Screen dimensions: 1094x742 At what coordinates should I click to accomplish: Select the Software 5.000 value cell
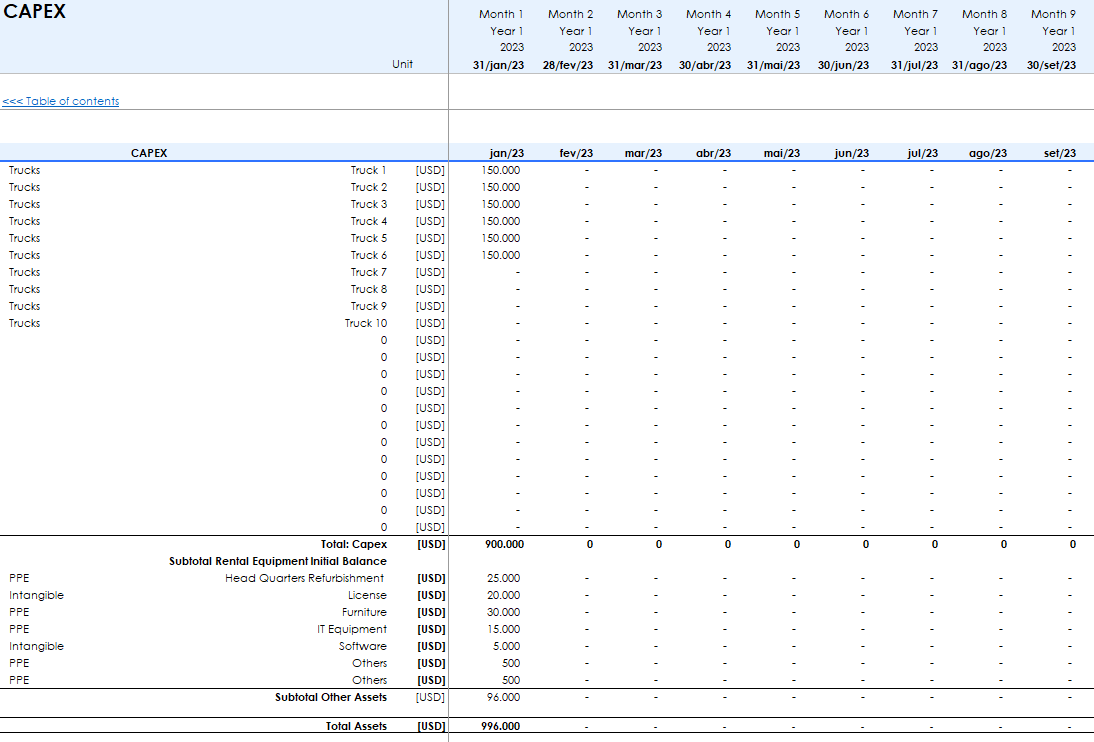click(505, 646)
